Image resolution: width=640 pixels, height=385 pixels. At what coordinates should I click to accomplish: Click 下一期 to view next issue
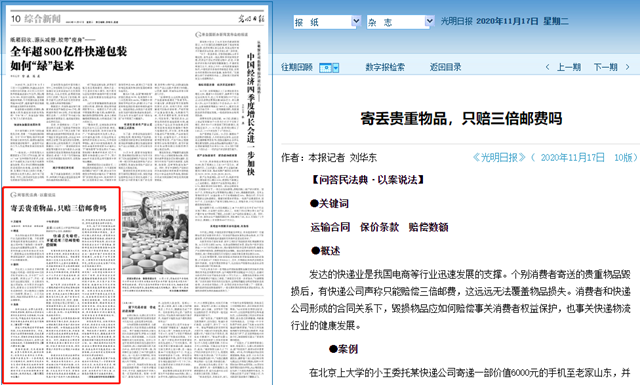point(605,67)
